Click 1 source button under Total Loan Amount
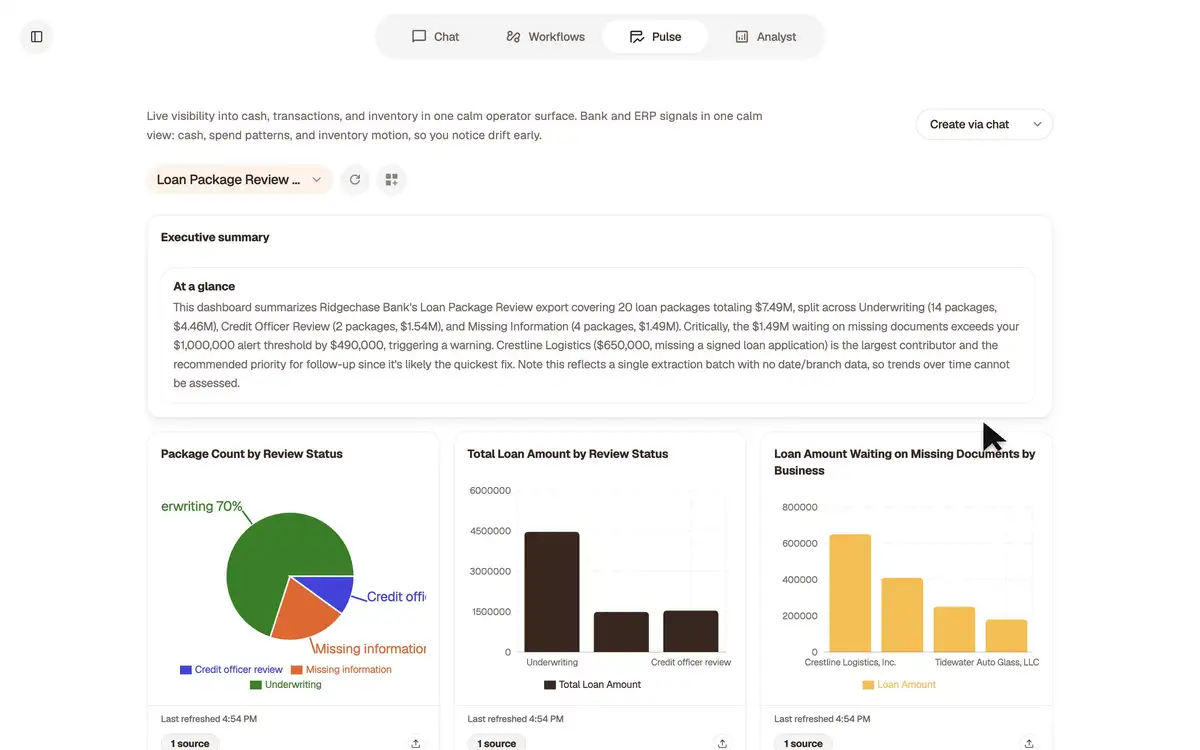 (x=497, y=743)
